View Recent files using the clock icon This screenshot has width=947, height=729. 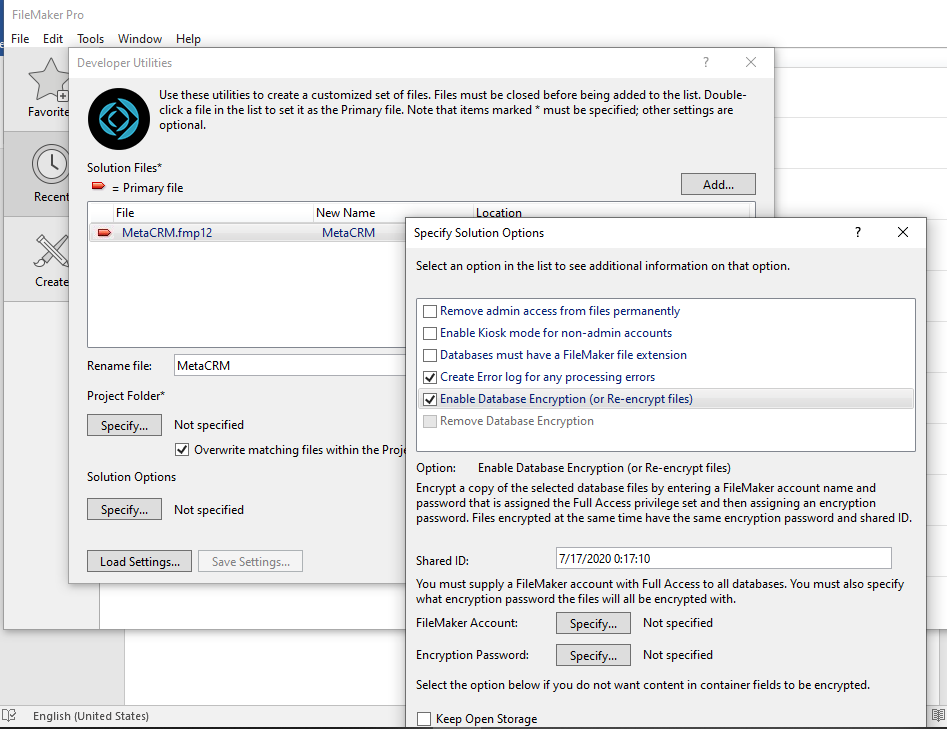pyautogui.click(x=50, y=163)
